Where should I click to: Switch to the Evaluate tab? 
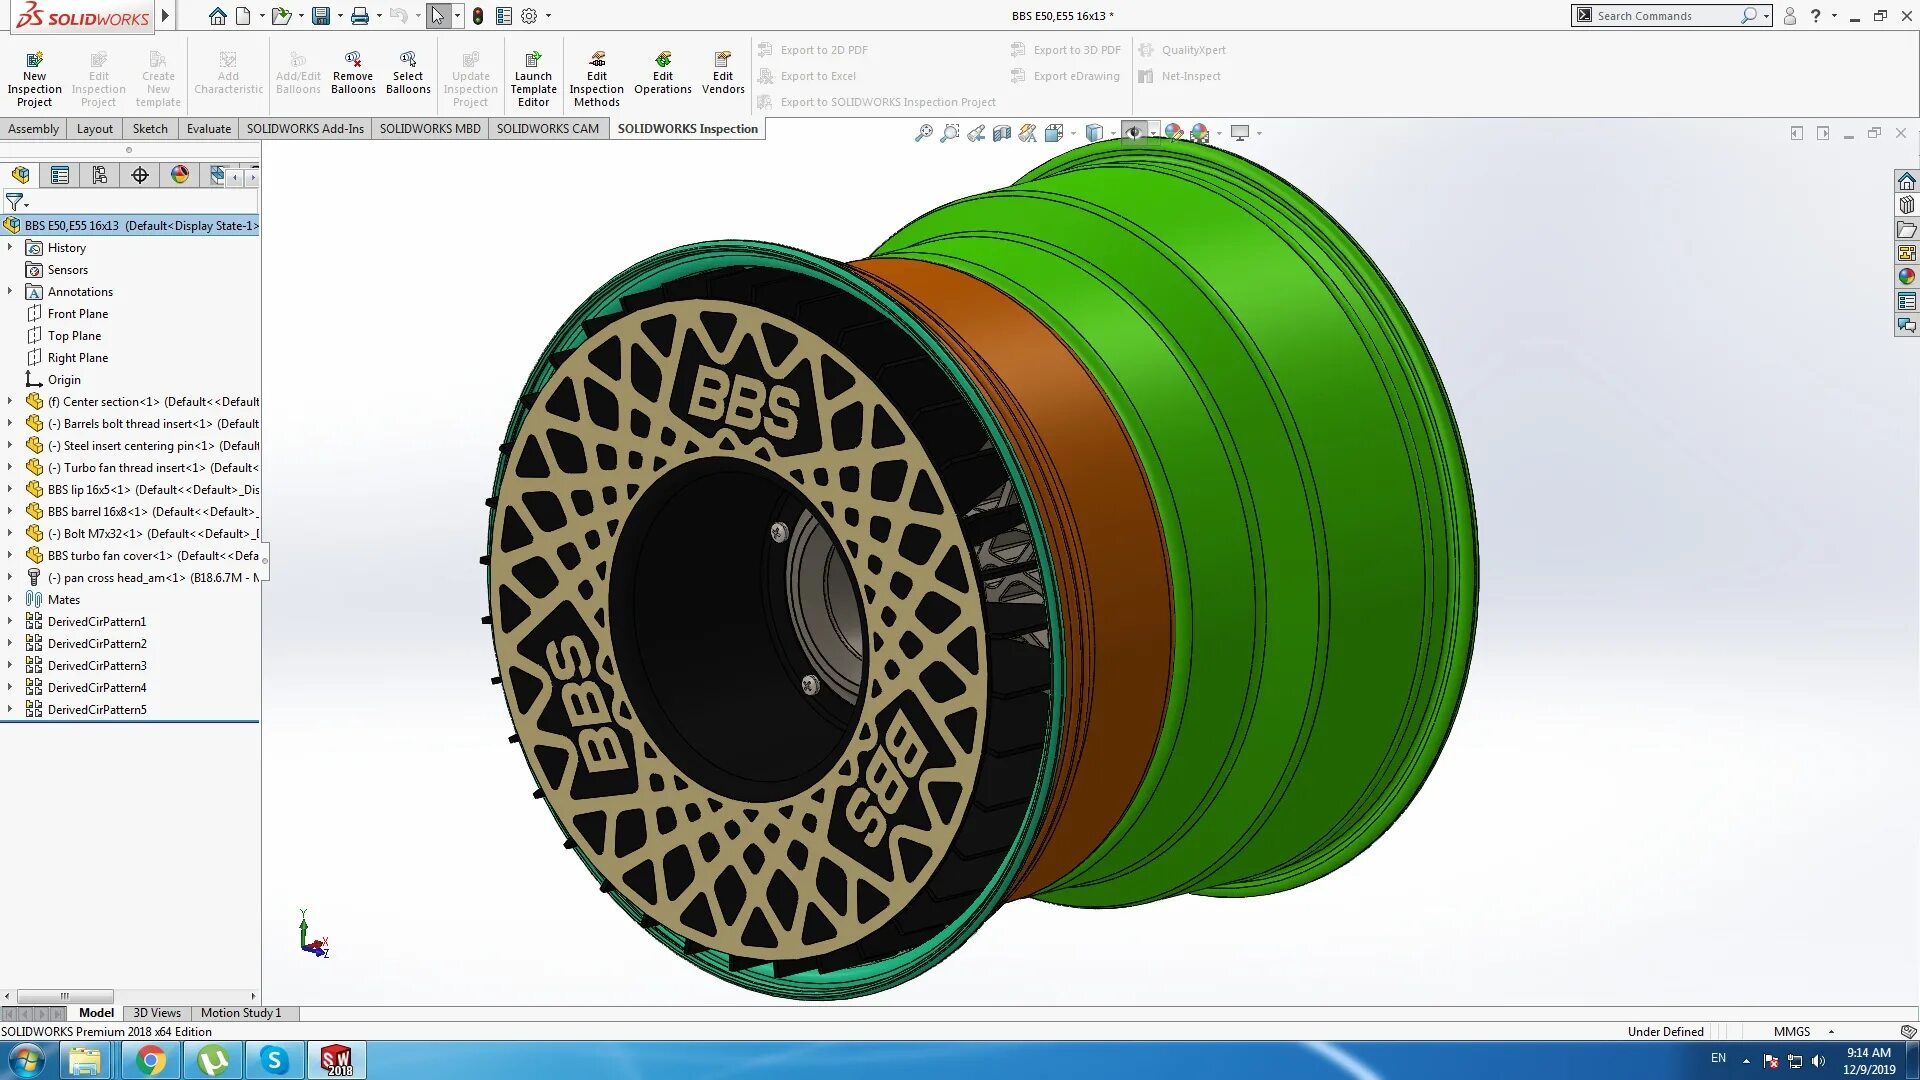[208, 129]
